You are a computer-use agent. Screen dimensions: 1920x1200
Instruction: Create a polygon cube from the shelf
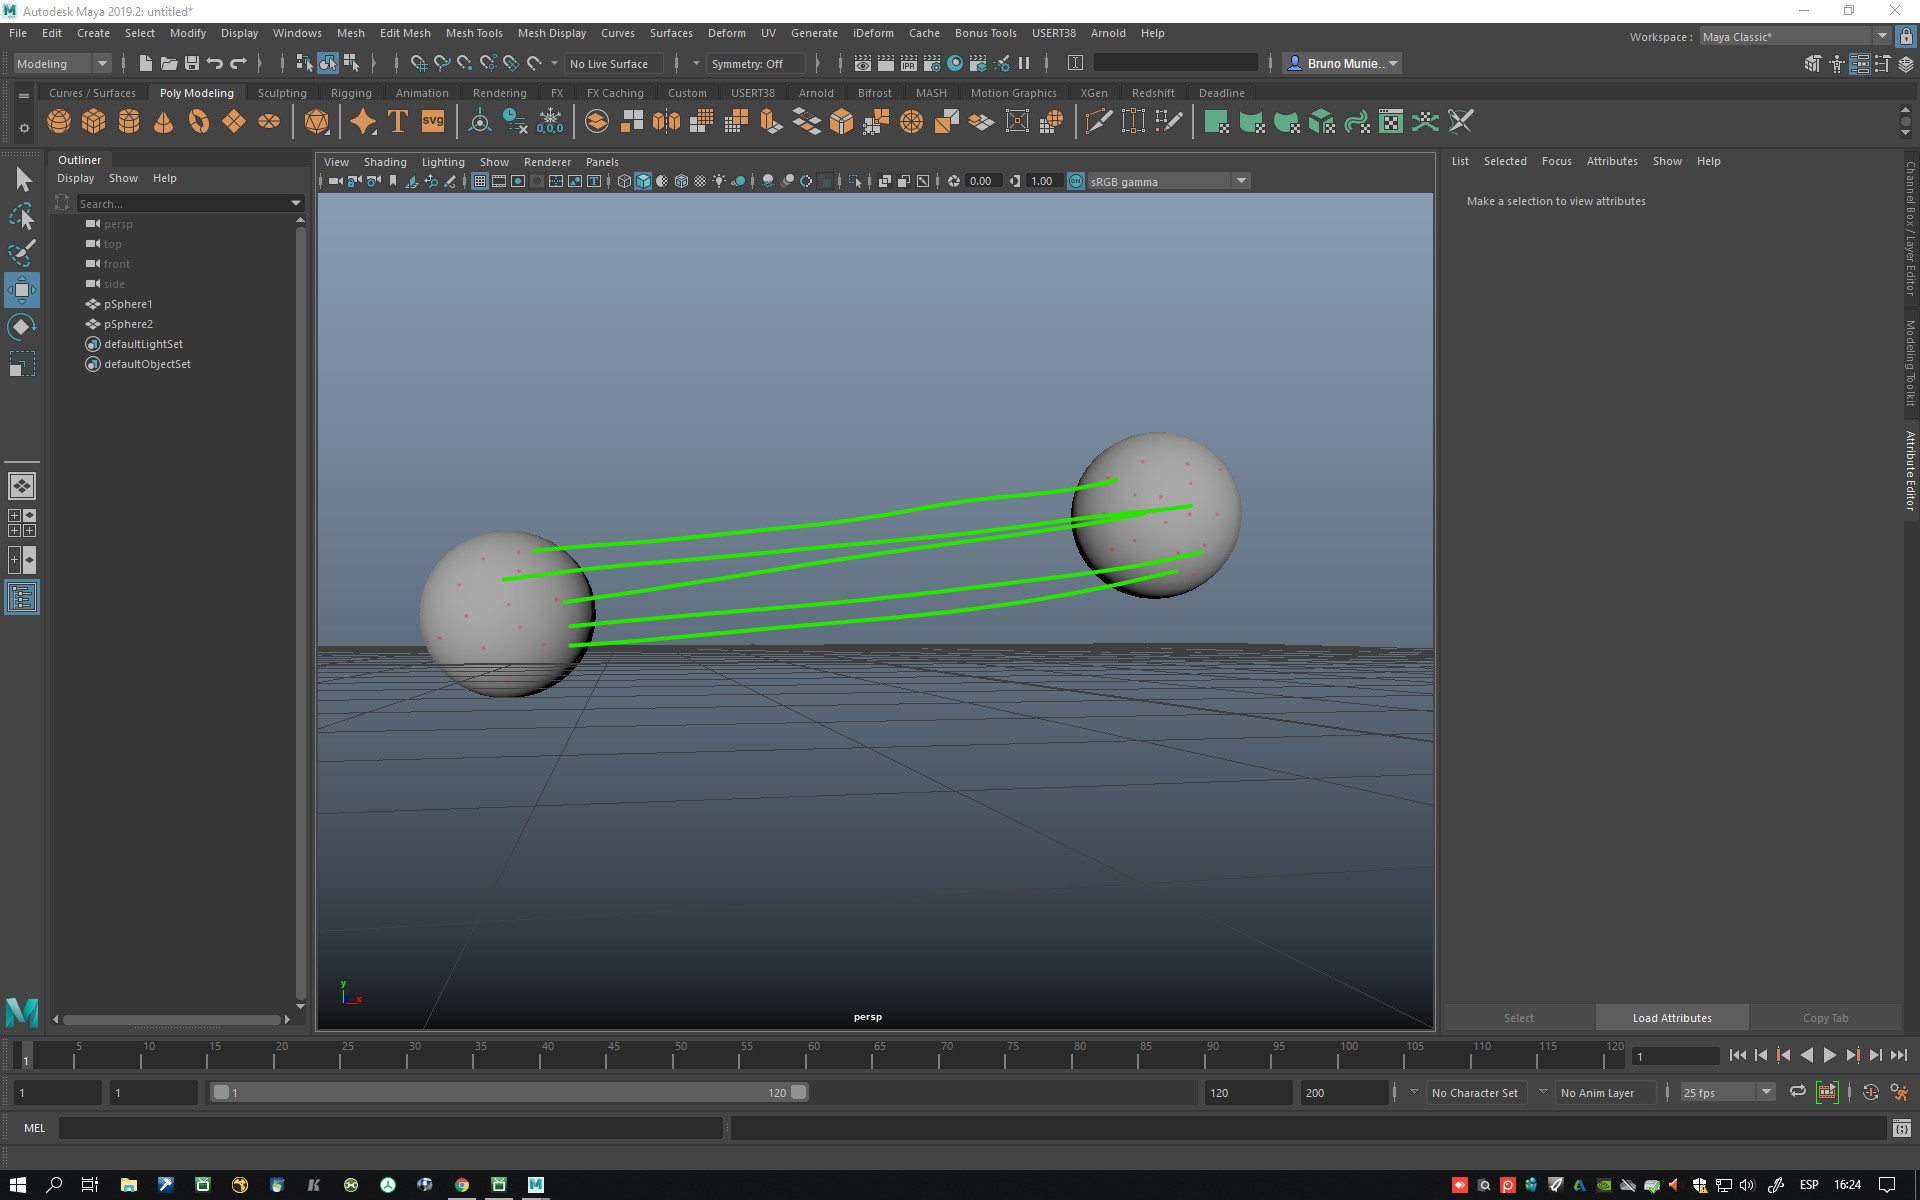pyautogui.click(x=93, y=121)
